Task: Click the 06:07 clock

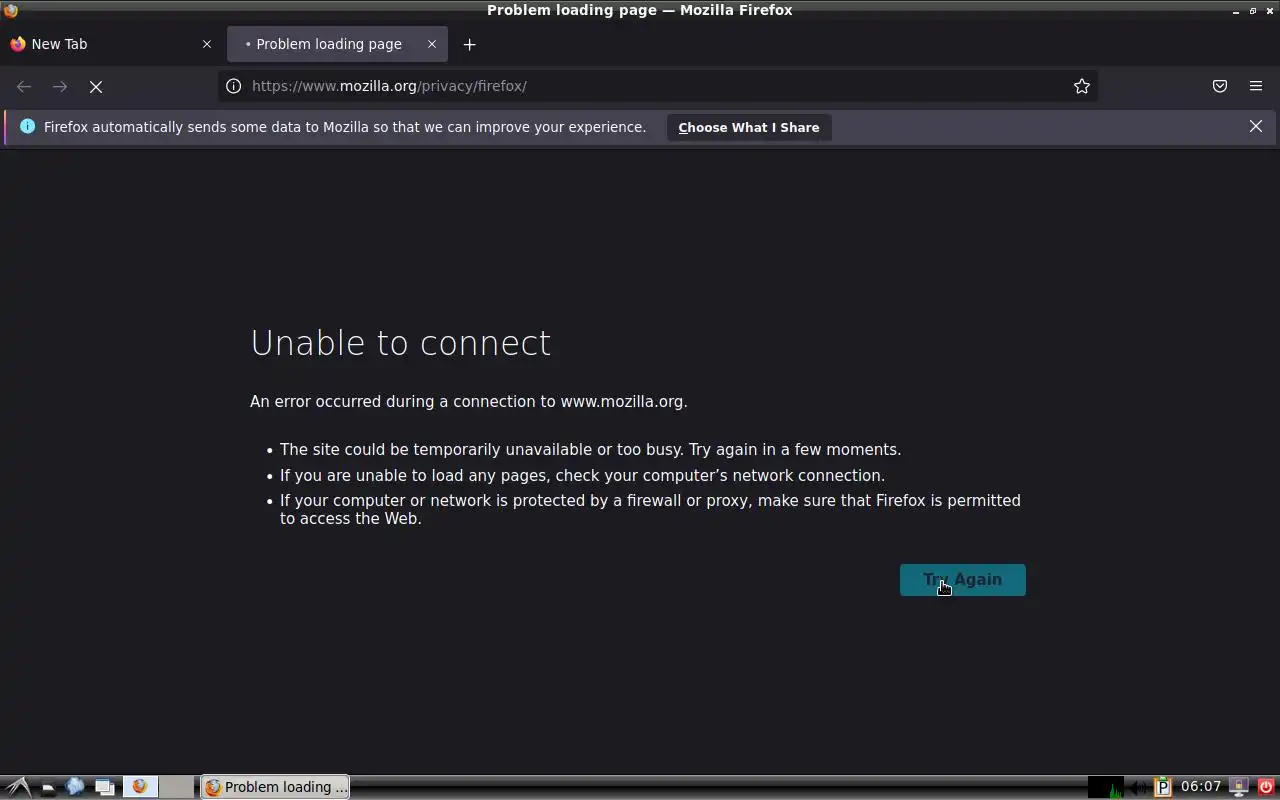Action: pos(1201,787)
